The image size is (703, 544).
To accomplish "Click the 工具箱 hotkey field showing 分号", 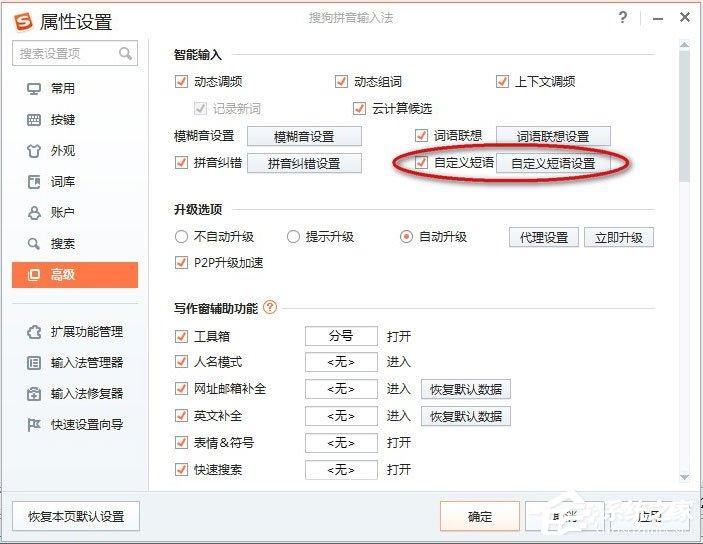I will point(341,336).
